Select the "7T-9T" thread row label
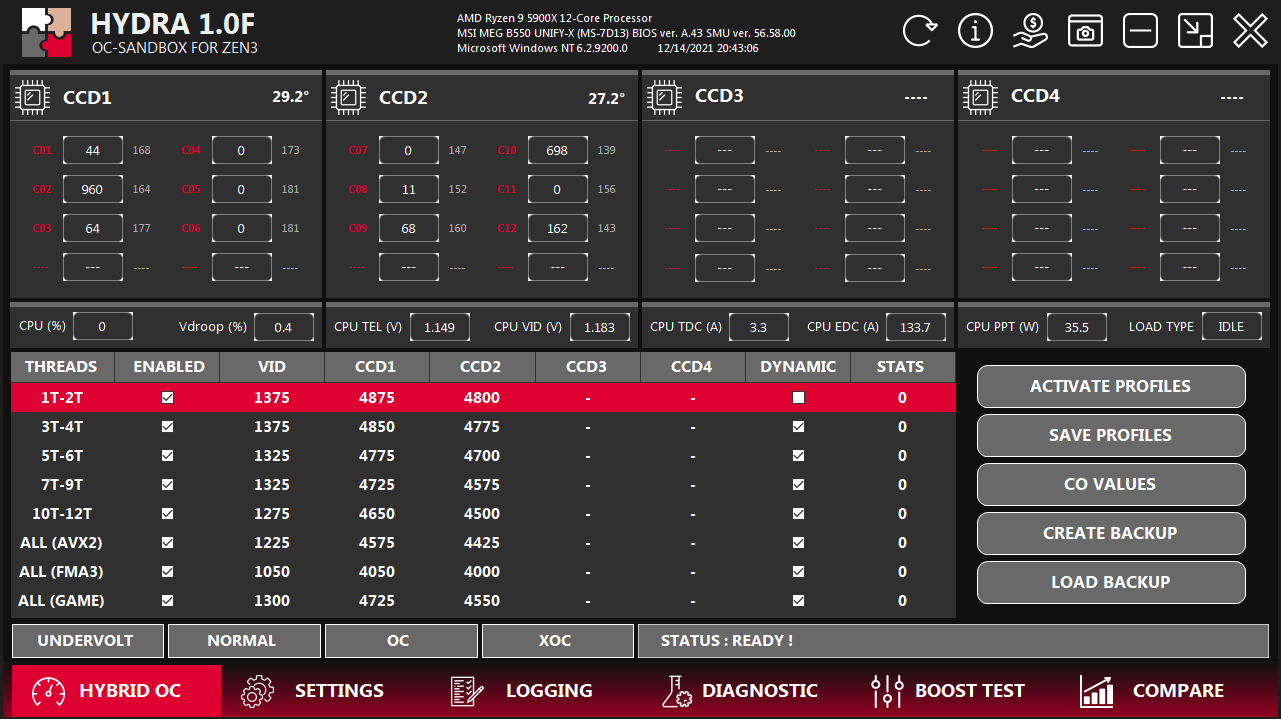 pyautogui.click(x=62, y=485)
